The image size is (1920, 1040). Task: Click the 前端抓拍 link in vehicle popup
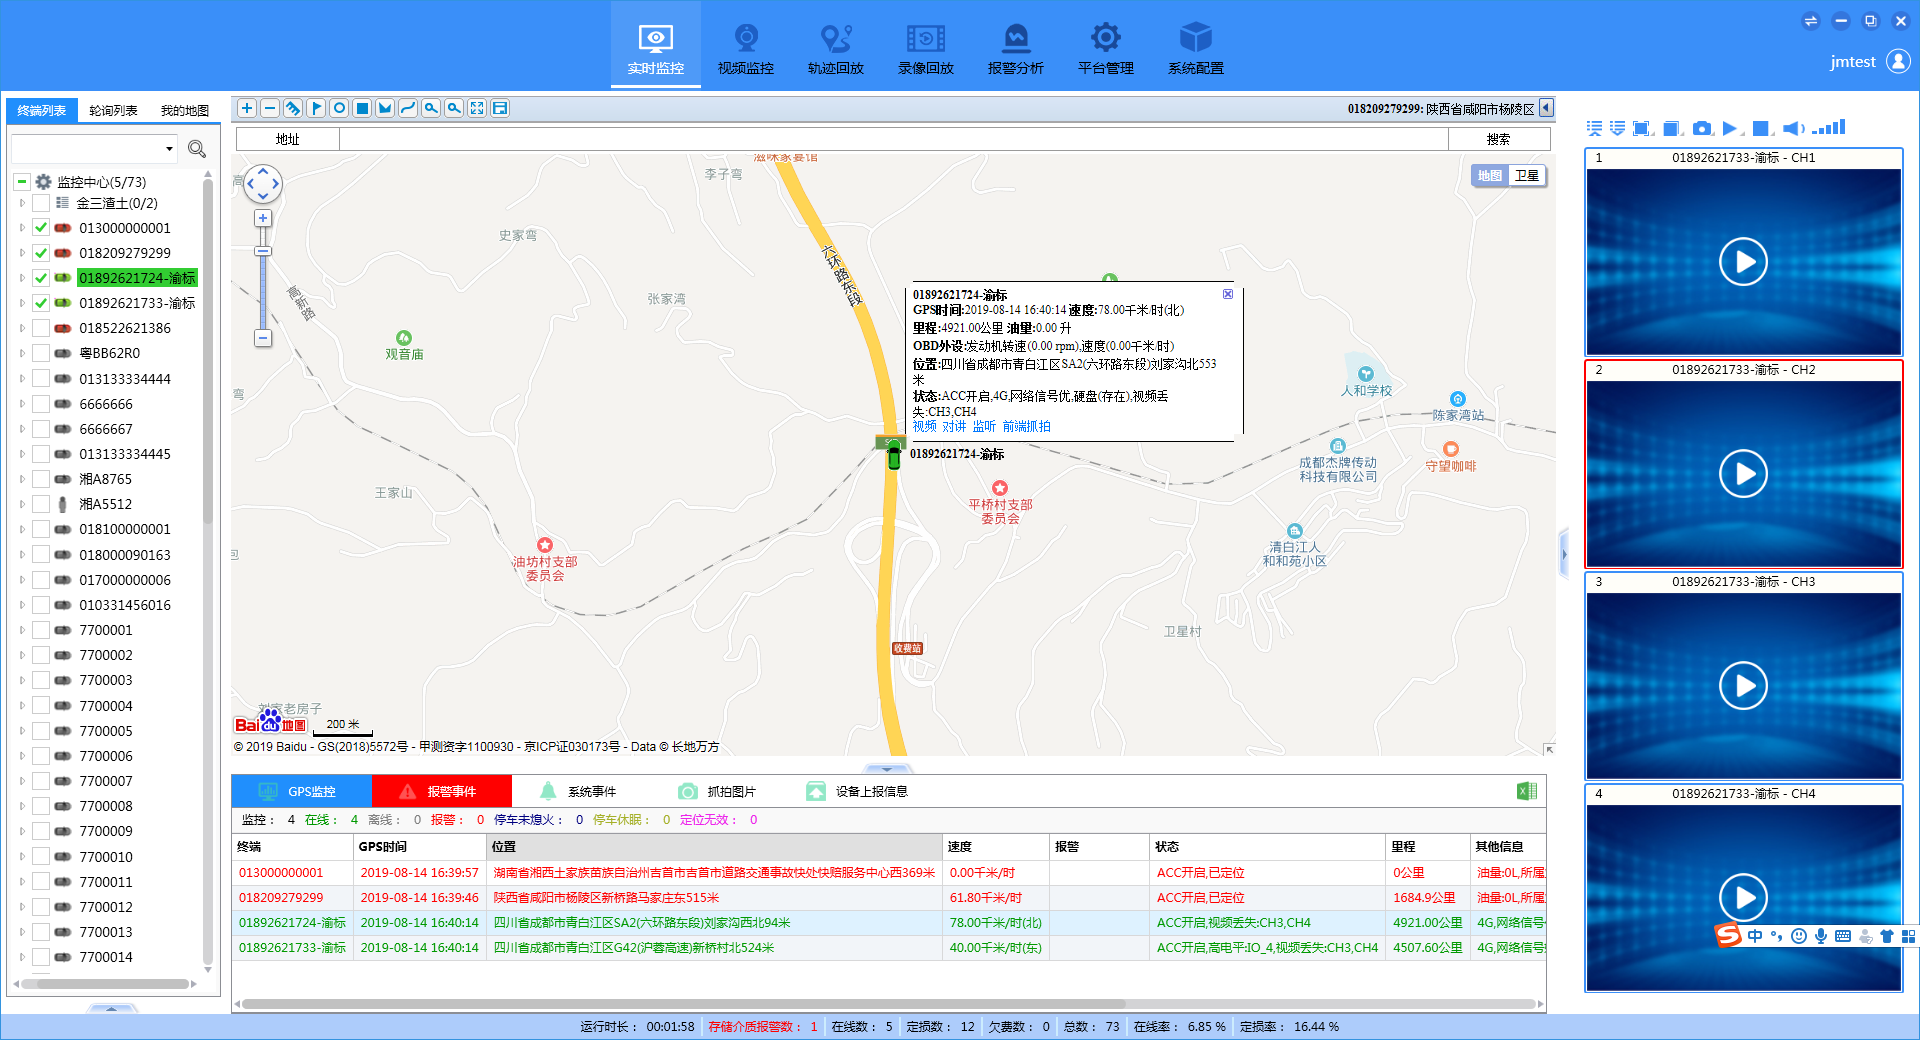click(1027, 426)
